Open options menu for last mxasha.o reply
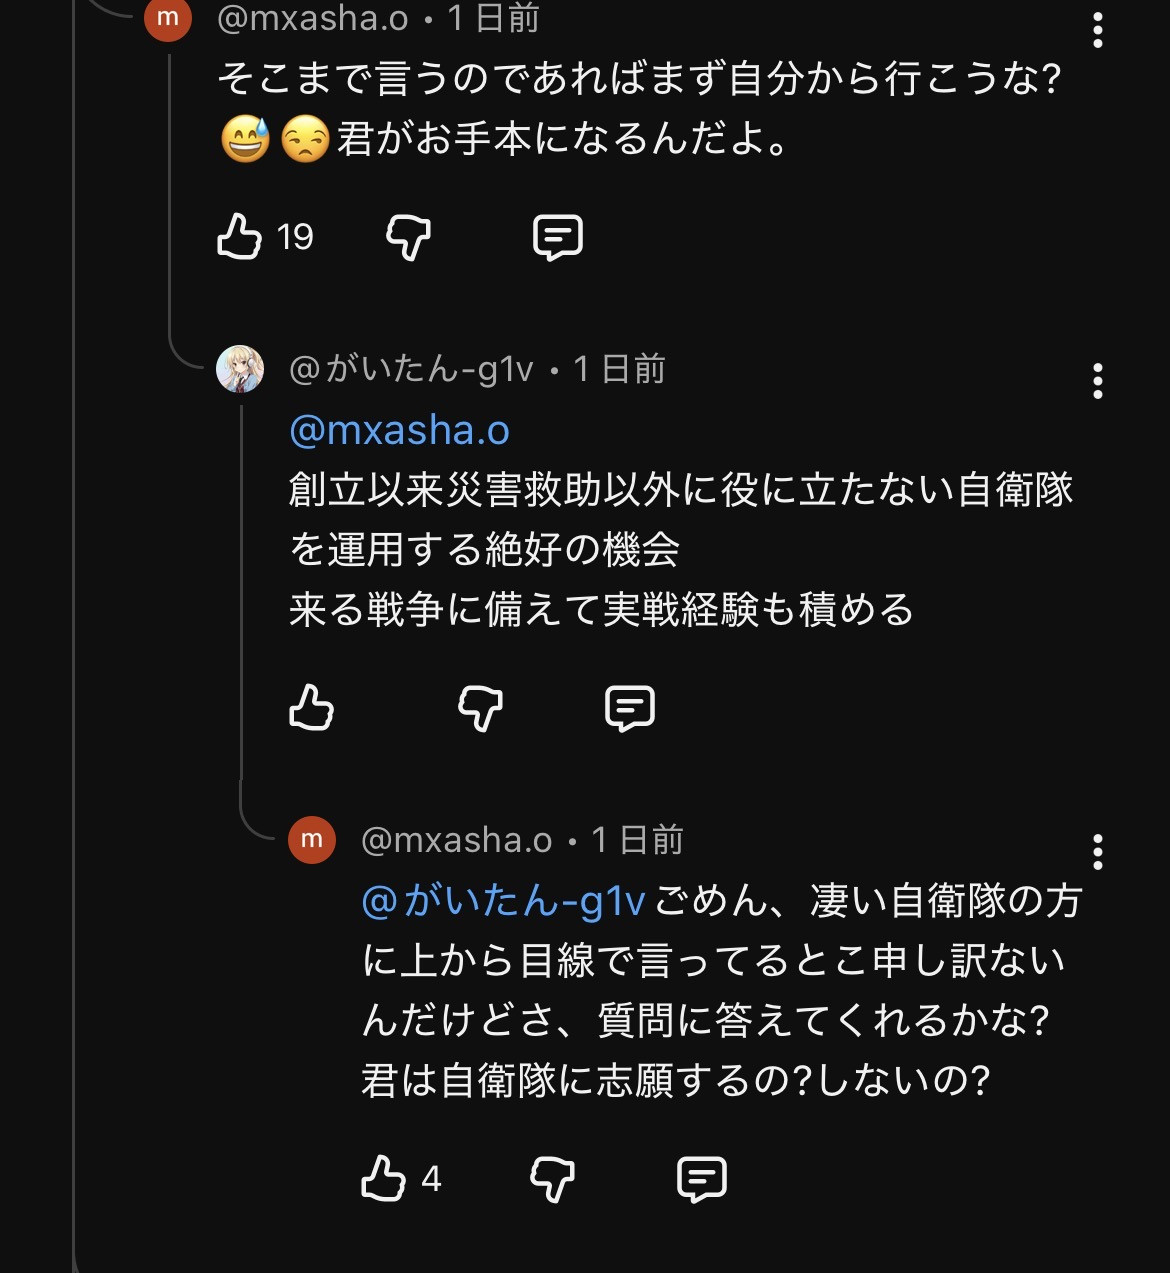This screenshot has width=1170, height=1273. point(1098,852)
